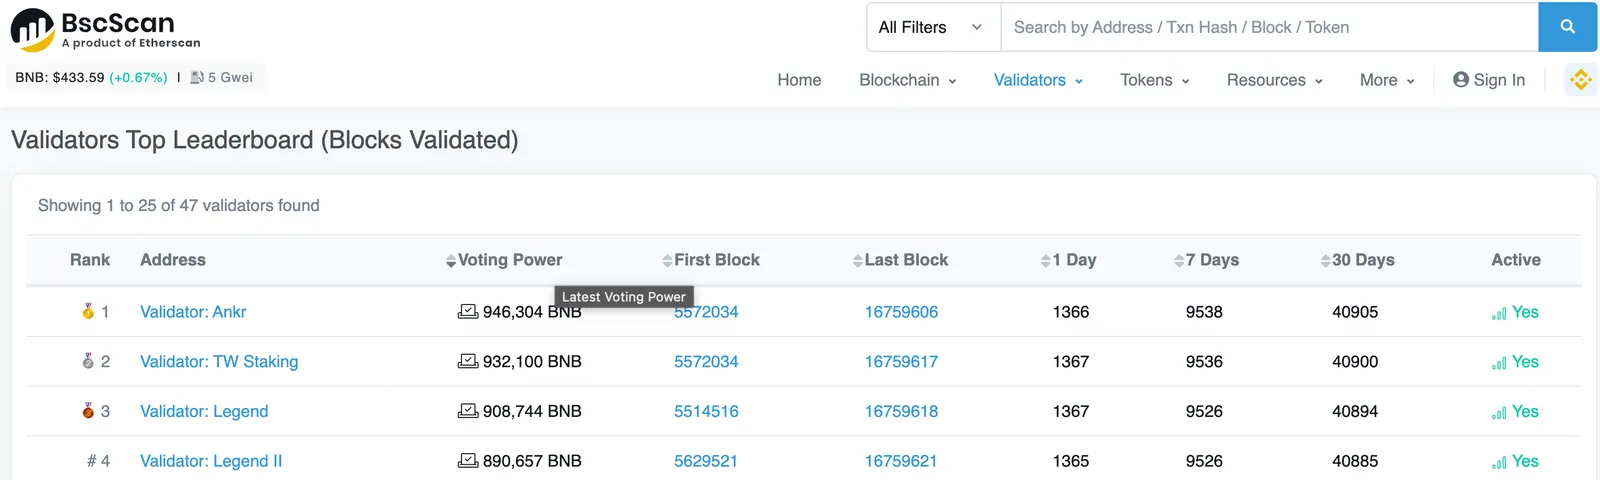Click 932,100 BNB voting power value
This screenshot has height=480, width=1600.
pyautogui.click(x=532, y=362)
